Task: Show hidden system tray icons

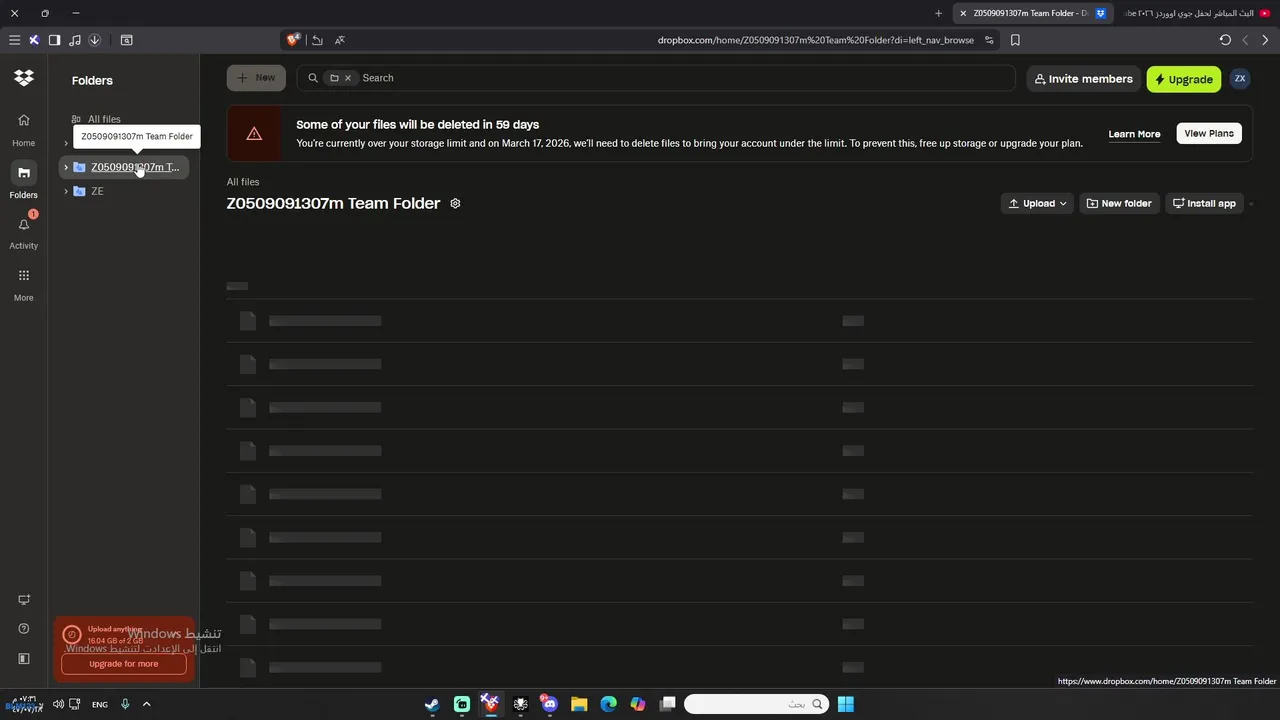Action: (x=146, y=704)
